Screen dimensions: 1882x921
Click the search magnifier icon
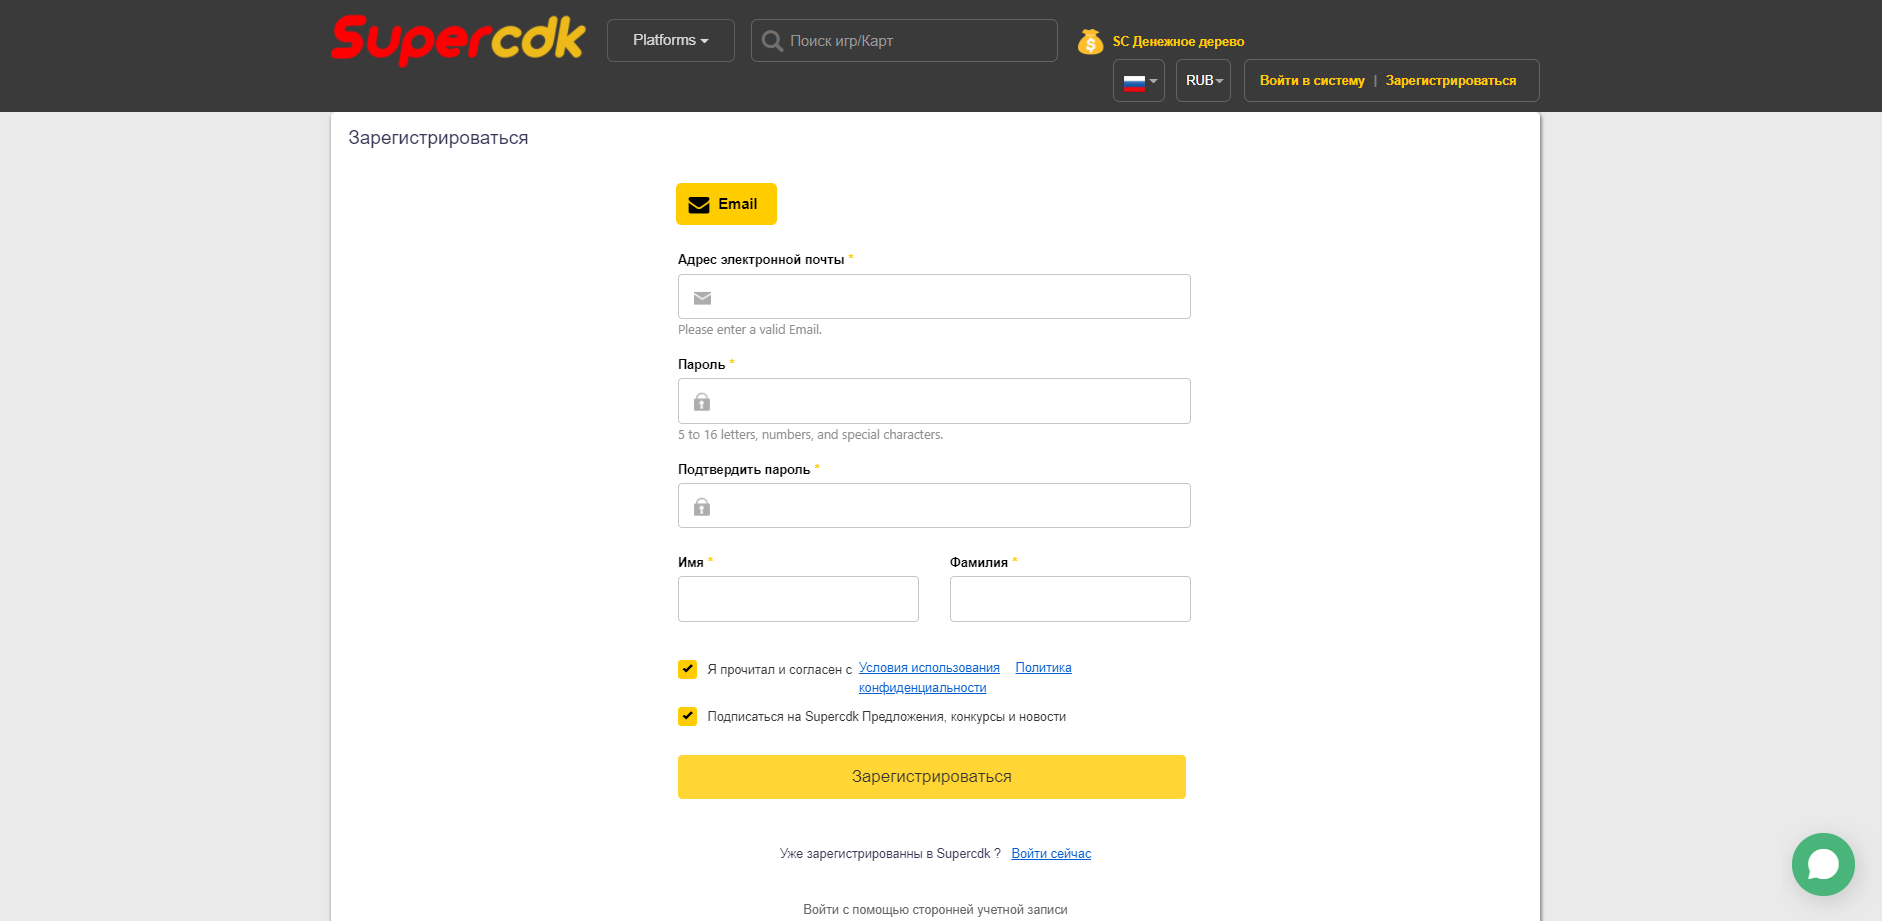click(772, 41)
